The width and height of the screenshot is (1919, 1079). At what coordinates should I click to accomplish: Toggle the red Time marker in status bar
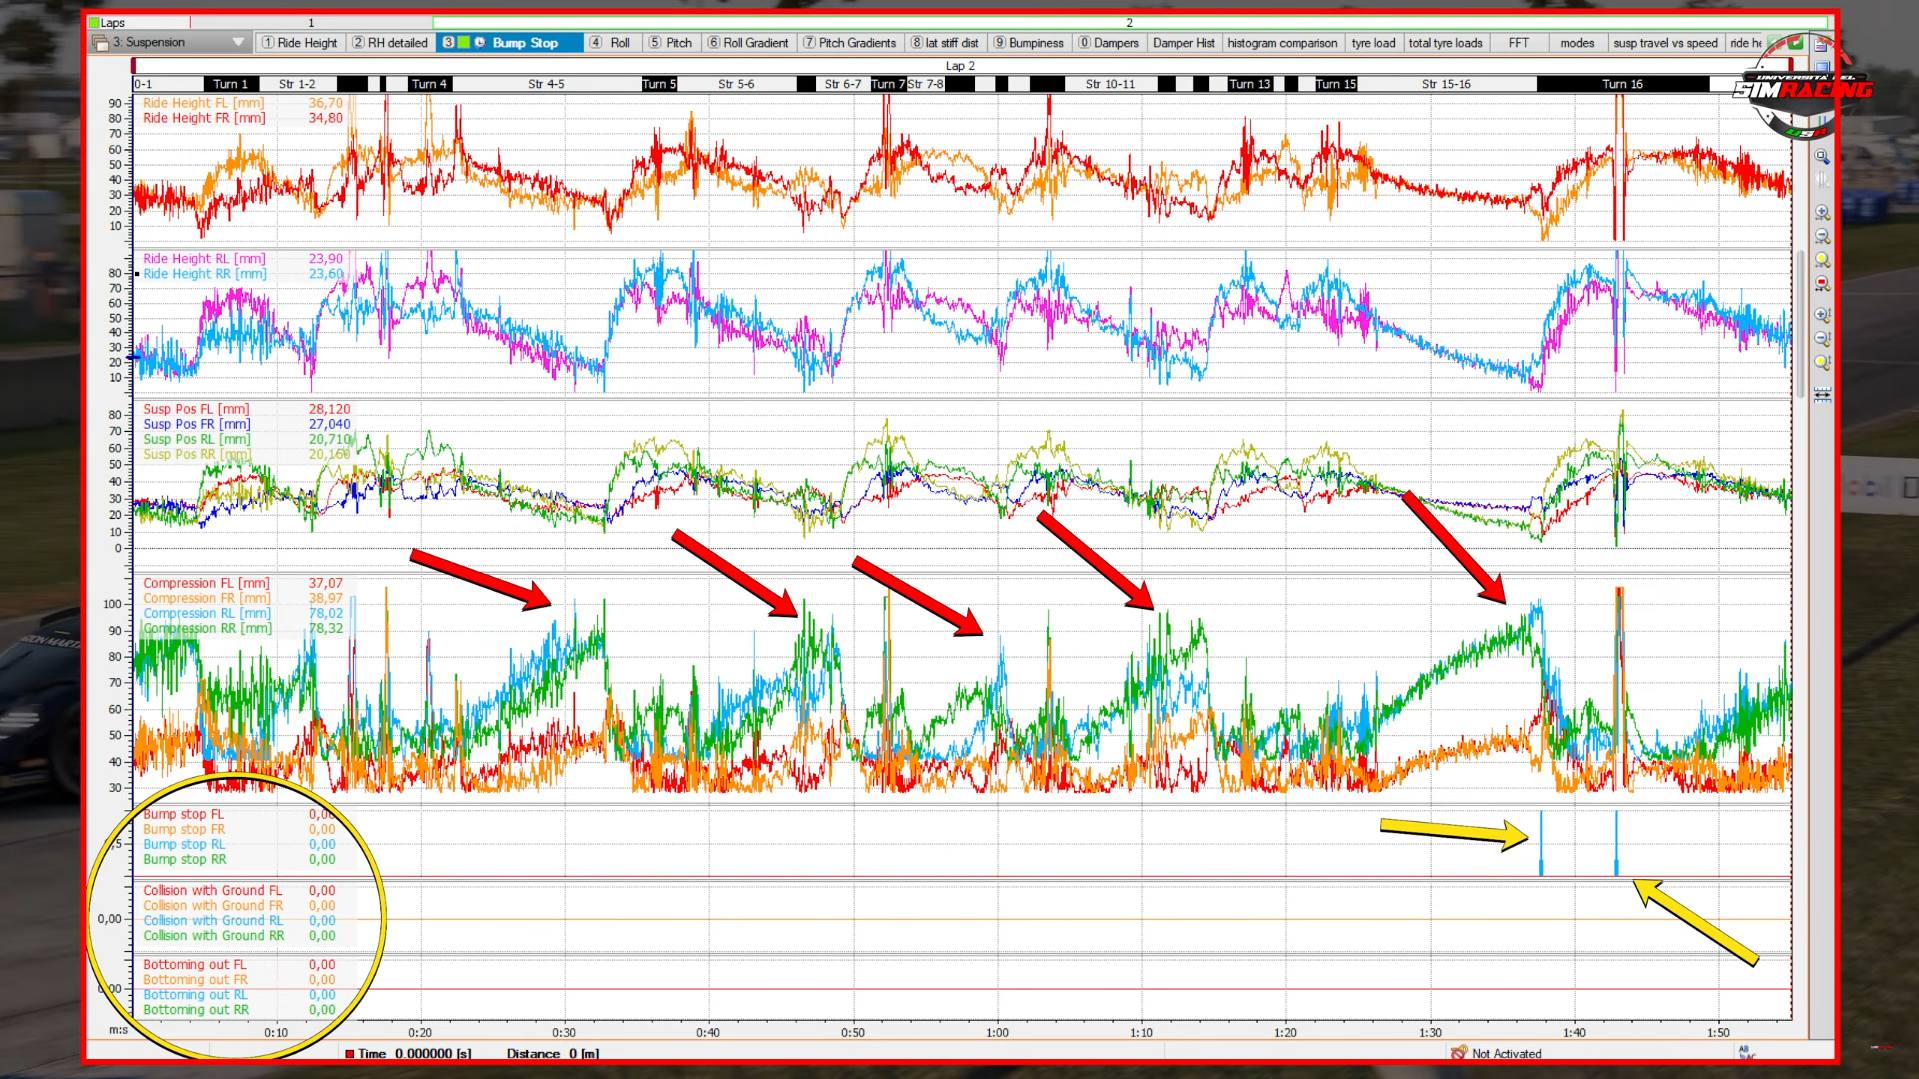(350, 1053)
